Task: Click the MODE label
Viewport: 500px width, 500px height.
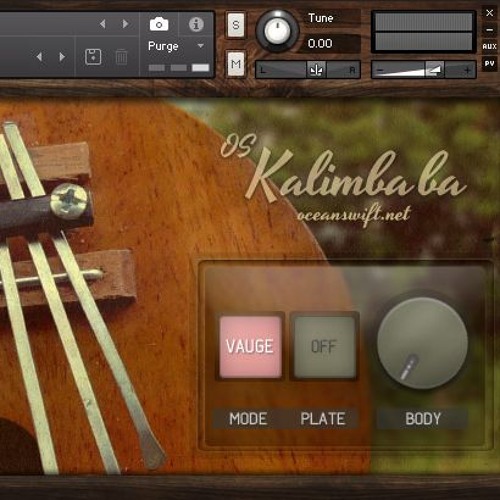Action: tap(248, 419)
